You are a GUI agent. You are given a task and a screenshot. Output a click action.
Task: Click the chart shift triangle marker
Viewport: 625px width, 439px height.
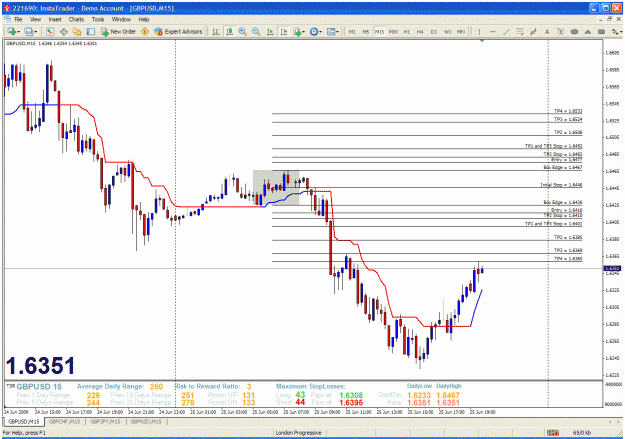482,41
